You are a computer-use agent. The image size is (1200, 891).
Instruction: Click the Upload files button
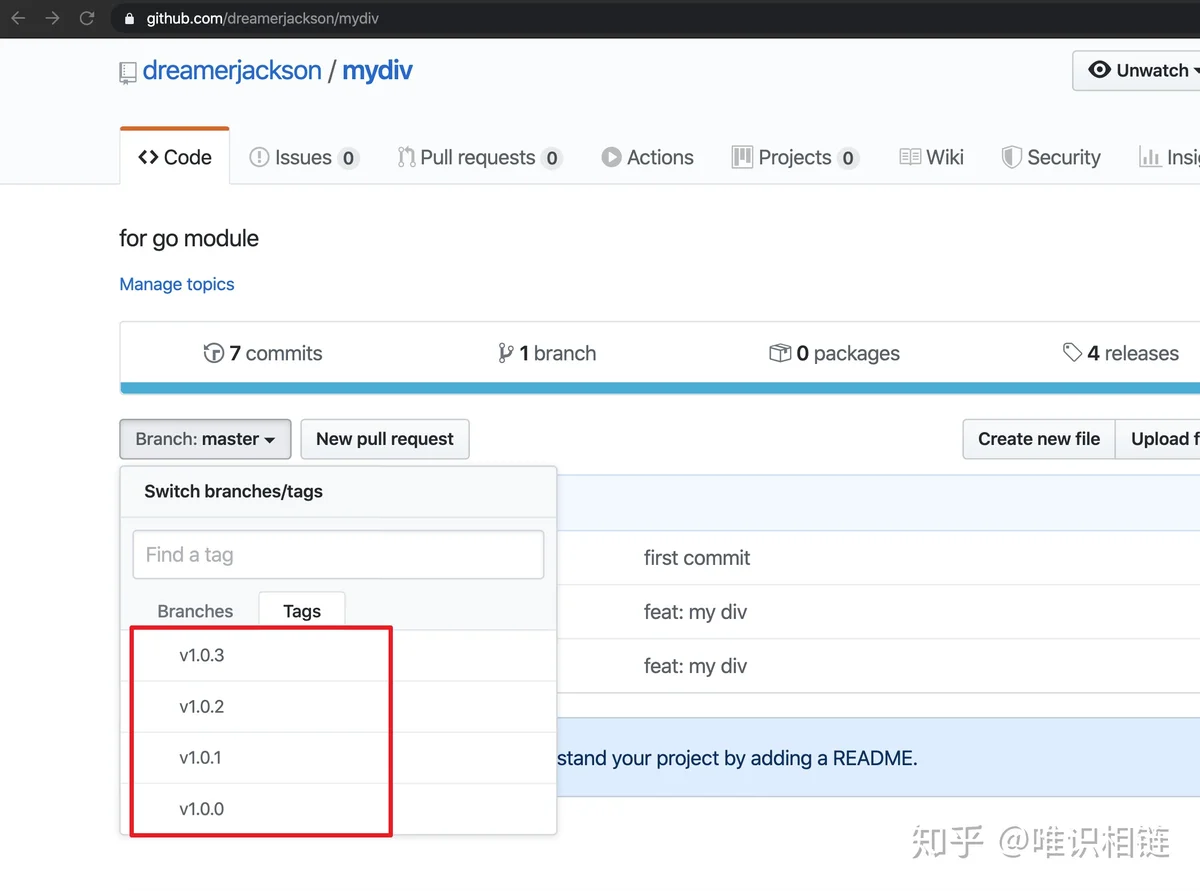(x=1160, y=439)
